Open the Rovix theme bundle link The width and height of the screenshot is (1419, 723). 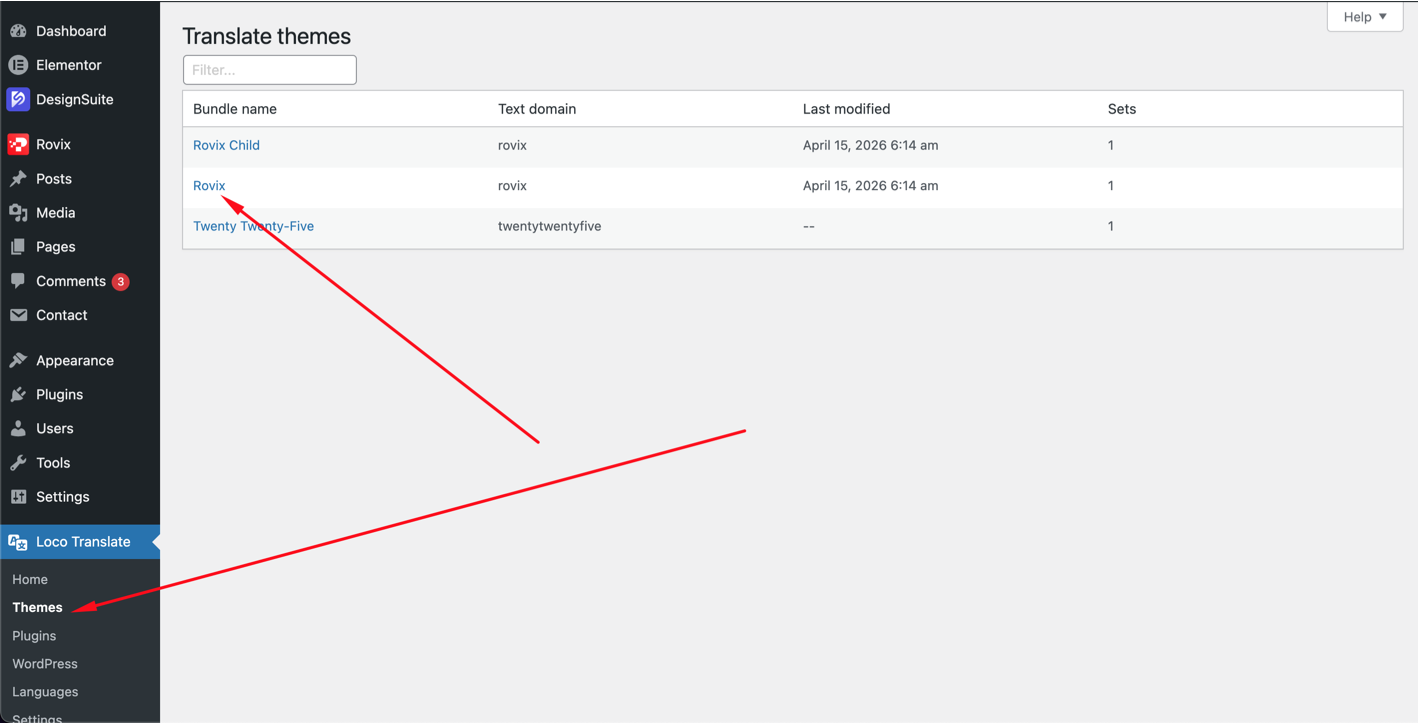tap(209, 186)
